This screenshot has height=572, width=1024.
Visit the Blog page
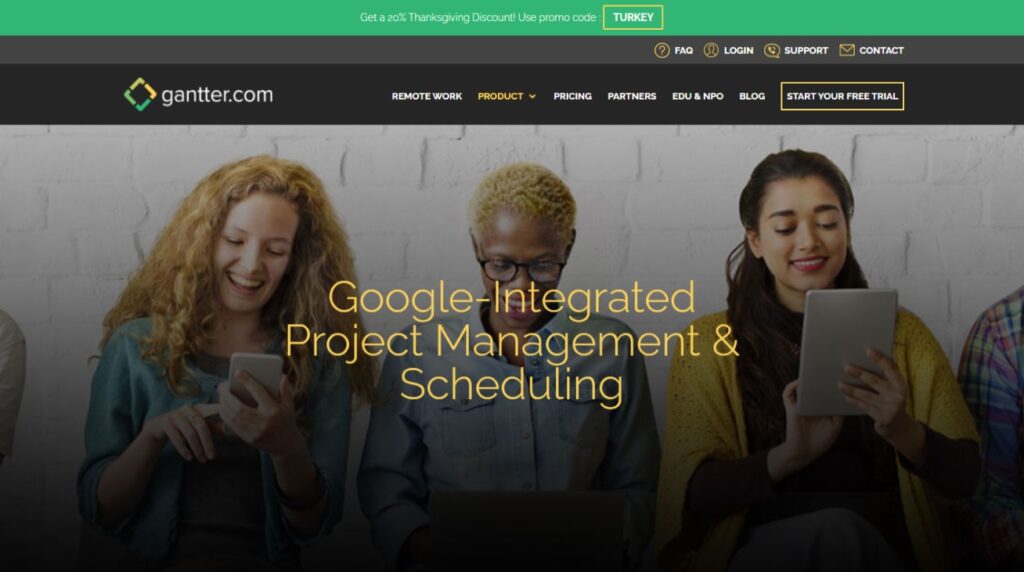click(752, 96)
